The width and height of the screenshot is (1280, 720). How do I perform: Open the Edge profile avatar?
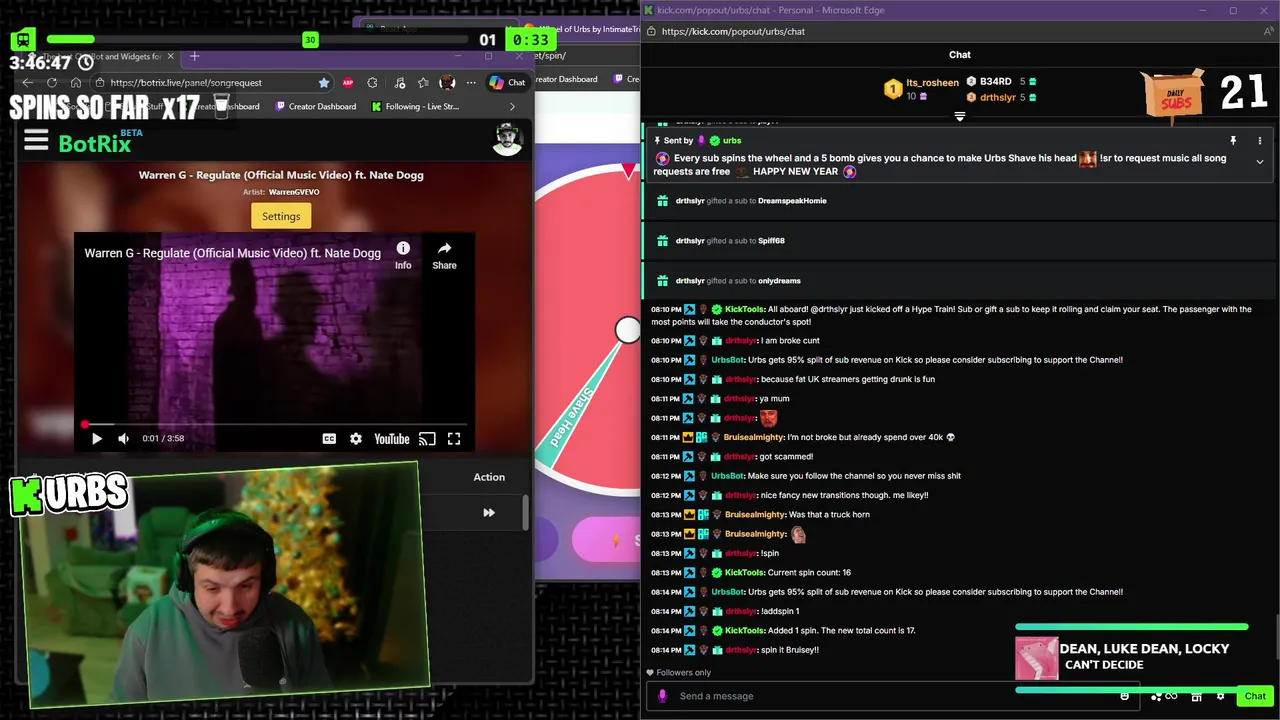447,83
